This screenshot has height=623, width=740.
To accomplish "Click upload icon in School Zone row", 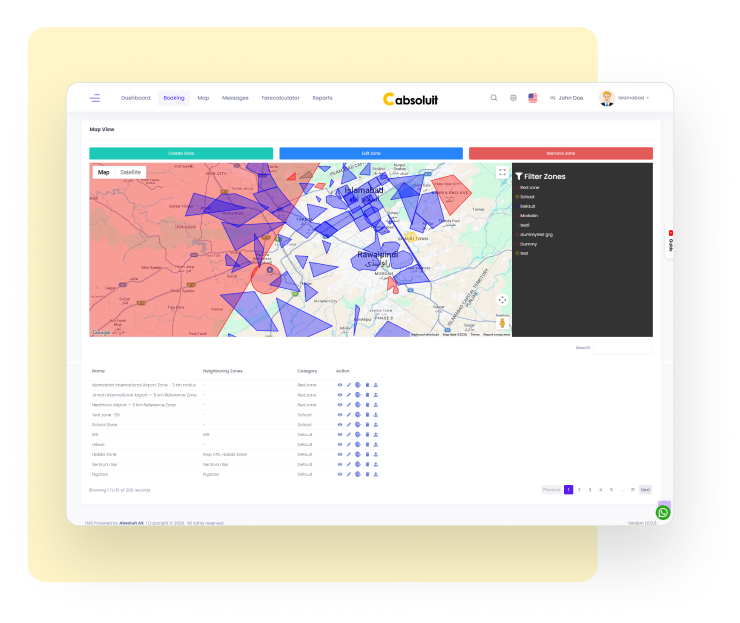I will (x=376, y=425).
